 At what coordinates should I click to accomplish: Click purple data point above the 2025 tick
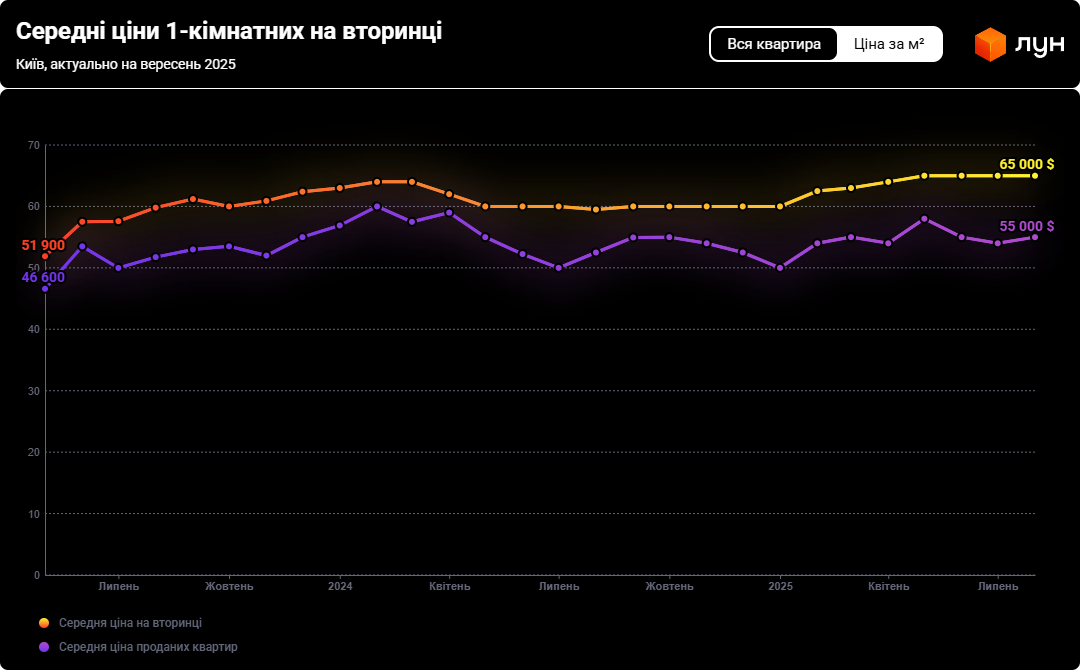coord(780,268)
